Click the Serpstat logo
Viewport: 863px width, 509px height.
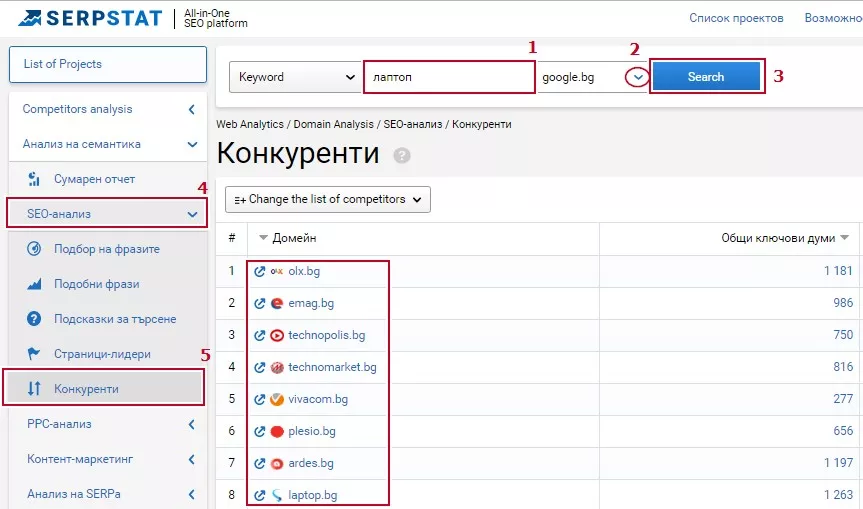pyautogui.click(x=90, y=18)
